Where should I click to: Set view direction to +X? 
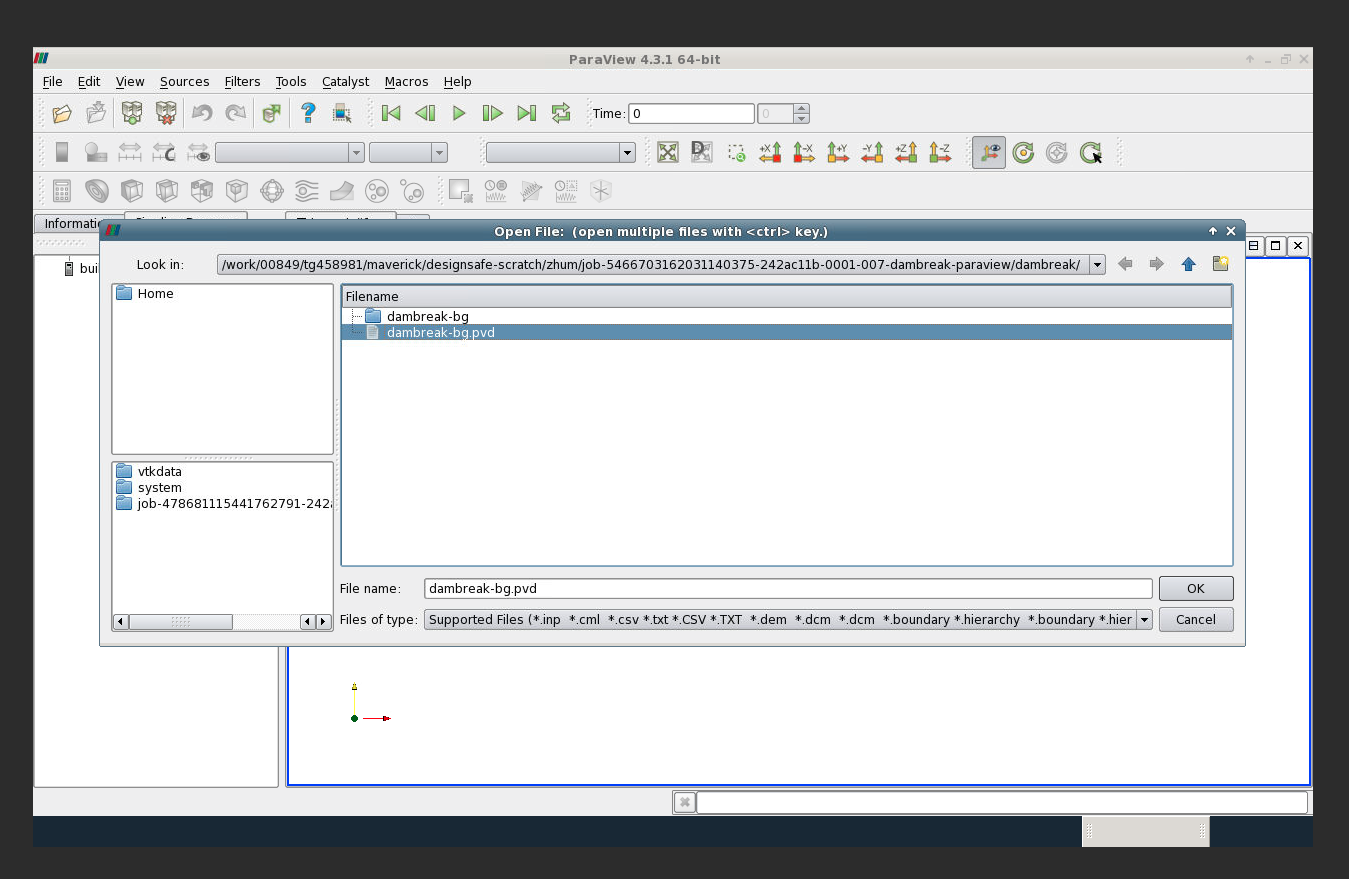coord(770,152)
